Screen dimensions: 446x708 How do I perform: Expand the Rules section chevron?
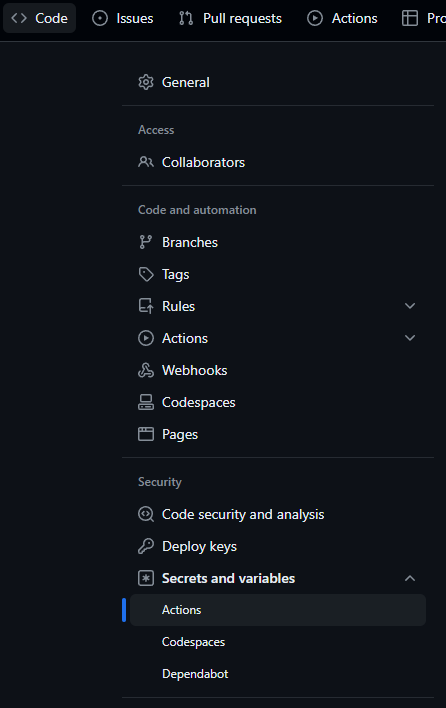pos(410,306)
